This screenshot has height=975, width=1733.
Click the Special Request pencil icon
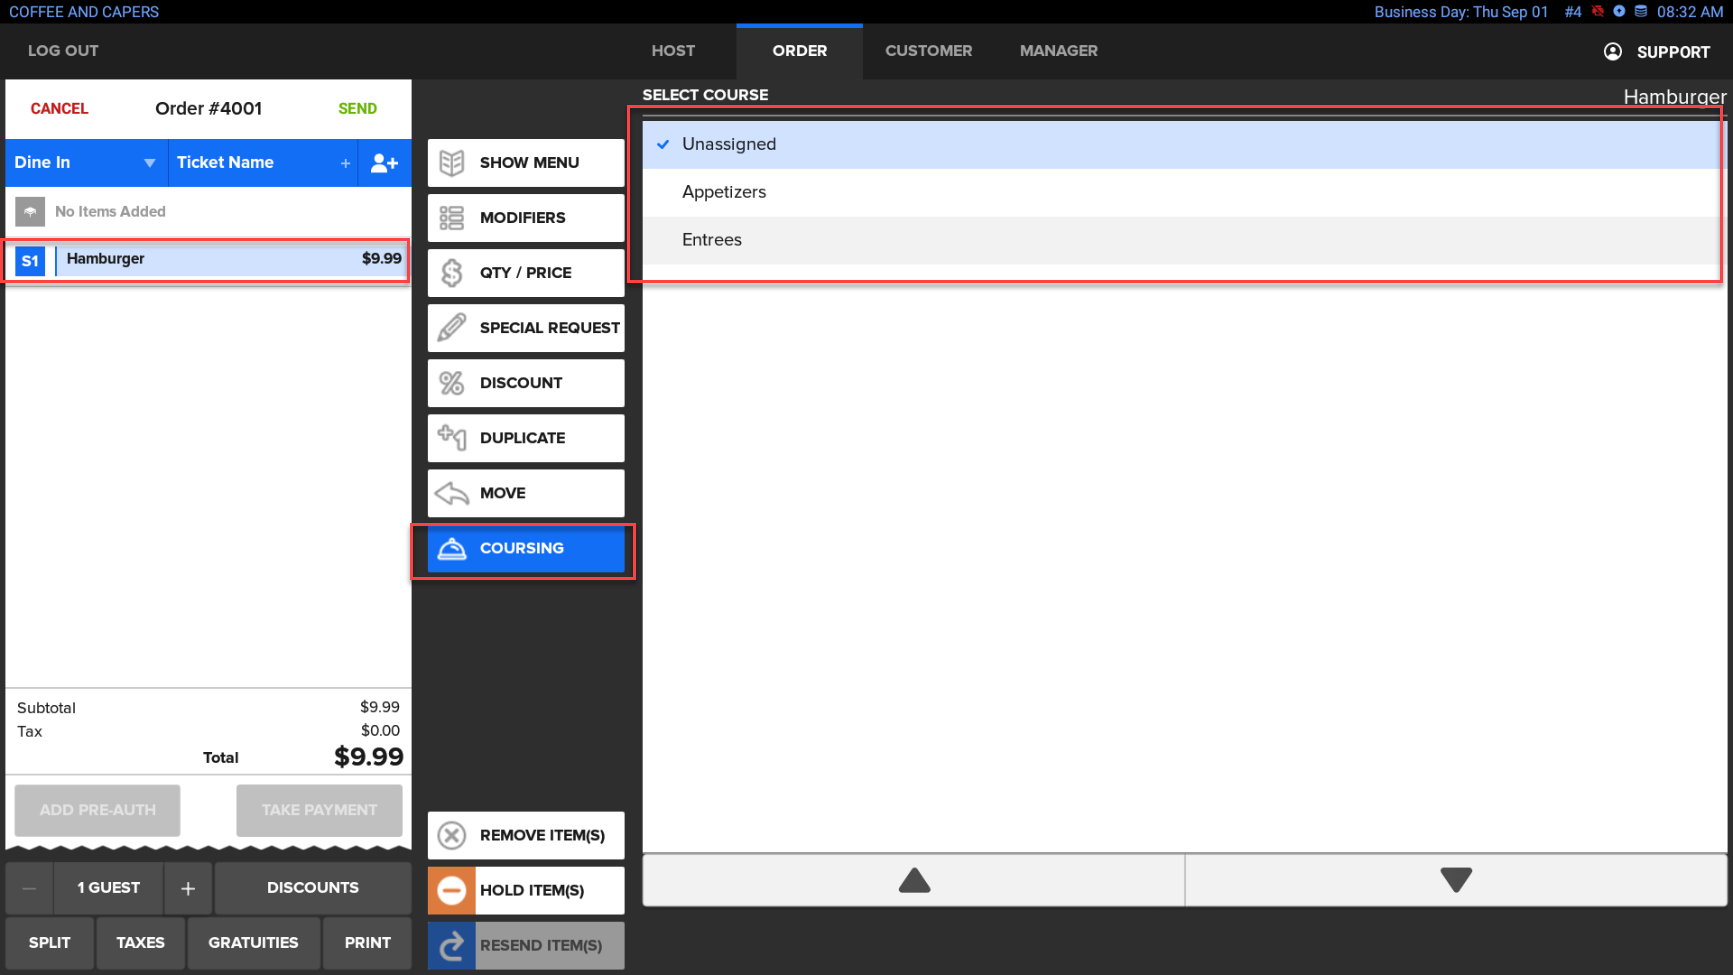click(452, 328)
